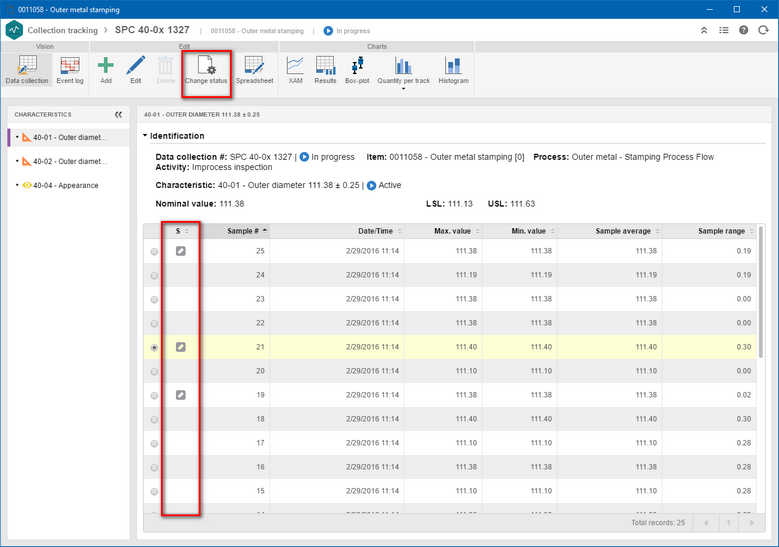Click the table vertical scrollbar

tap(760, 292)
